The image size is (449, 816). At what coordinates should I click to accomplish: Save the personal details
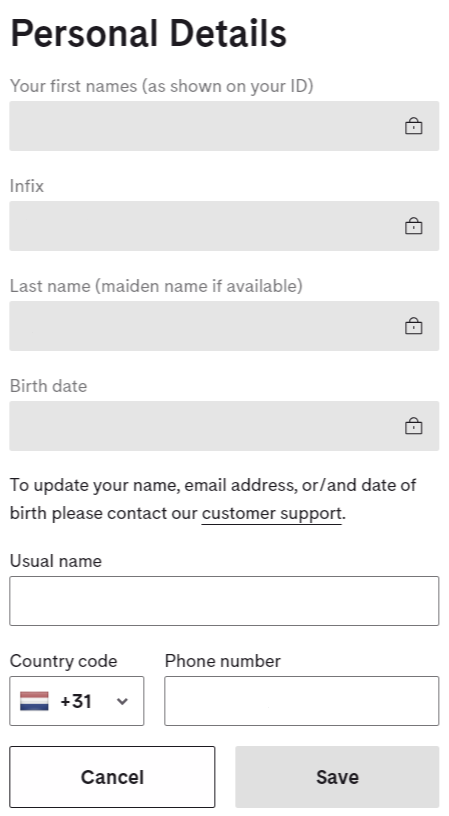pos(337,777)
